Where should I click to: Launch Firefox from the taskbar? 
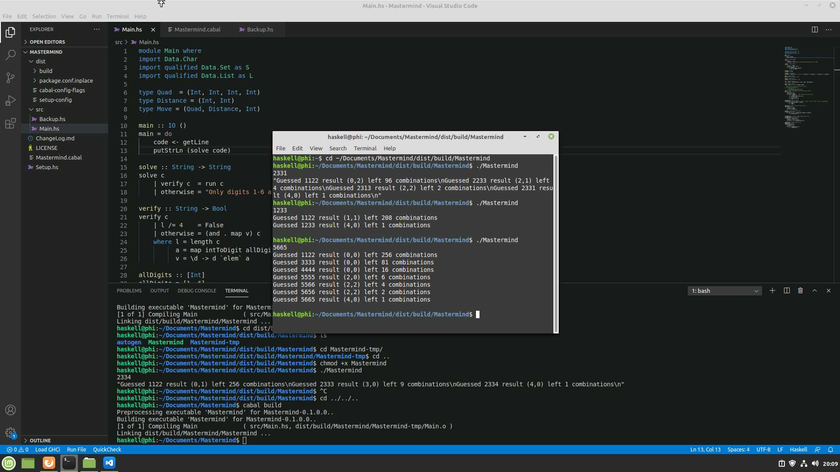pyautogui.click(x=49, y=463)
